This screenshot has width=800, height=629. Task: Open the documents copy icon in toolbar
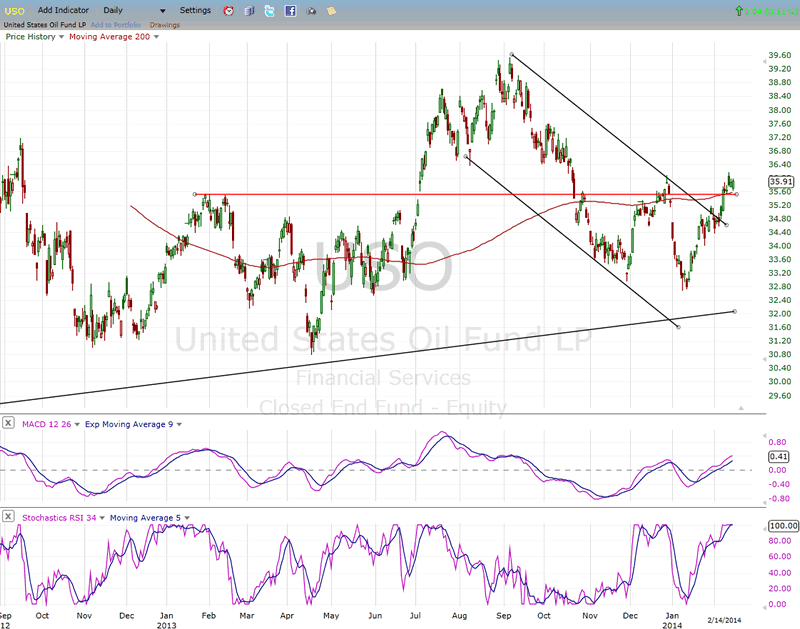250,11
